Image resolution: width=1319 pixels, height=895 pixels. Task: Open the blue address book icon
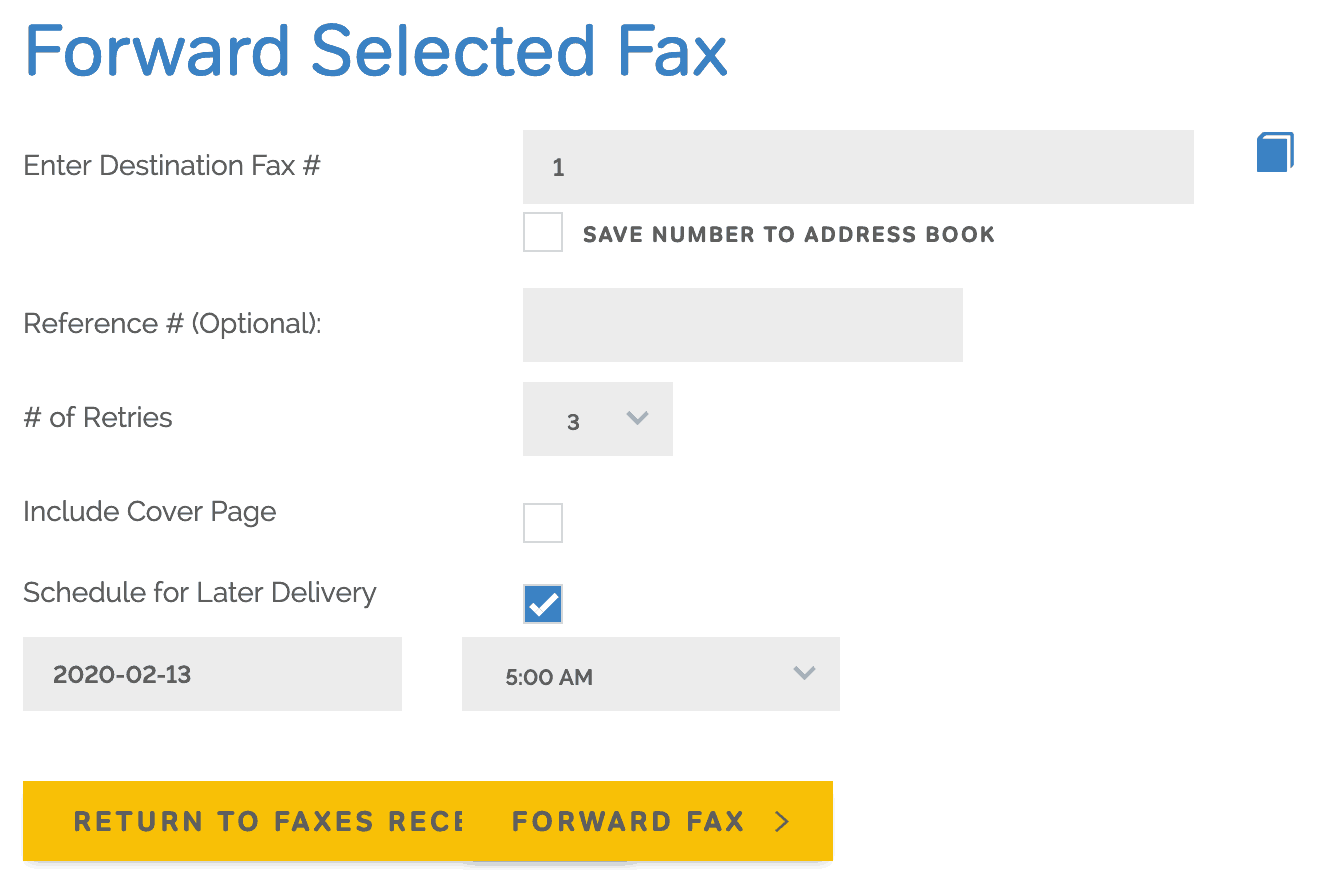click(1274, 152)
